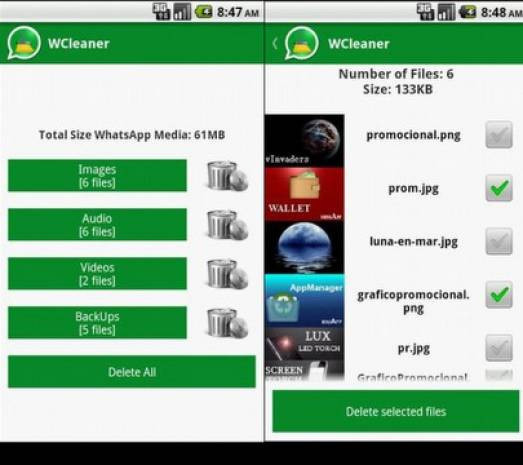Screen dimensions: 523x465
Task: Tap signal bars in left status bar
Action: pos(182,12)
